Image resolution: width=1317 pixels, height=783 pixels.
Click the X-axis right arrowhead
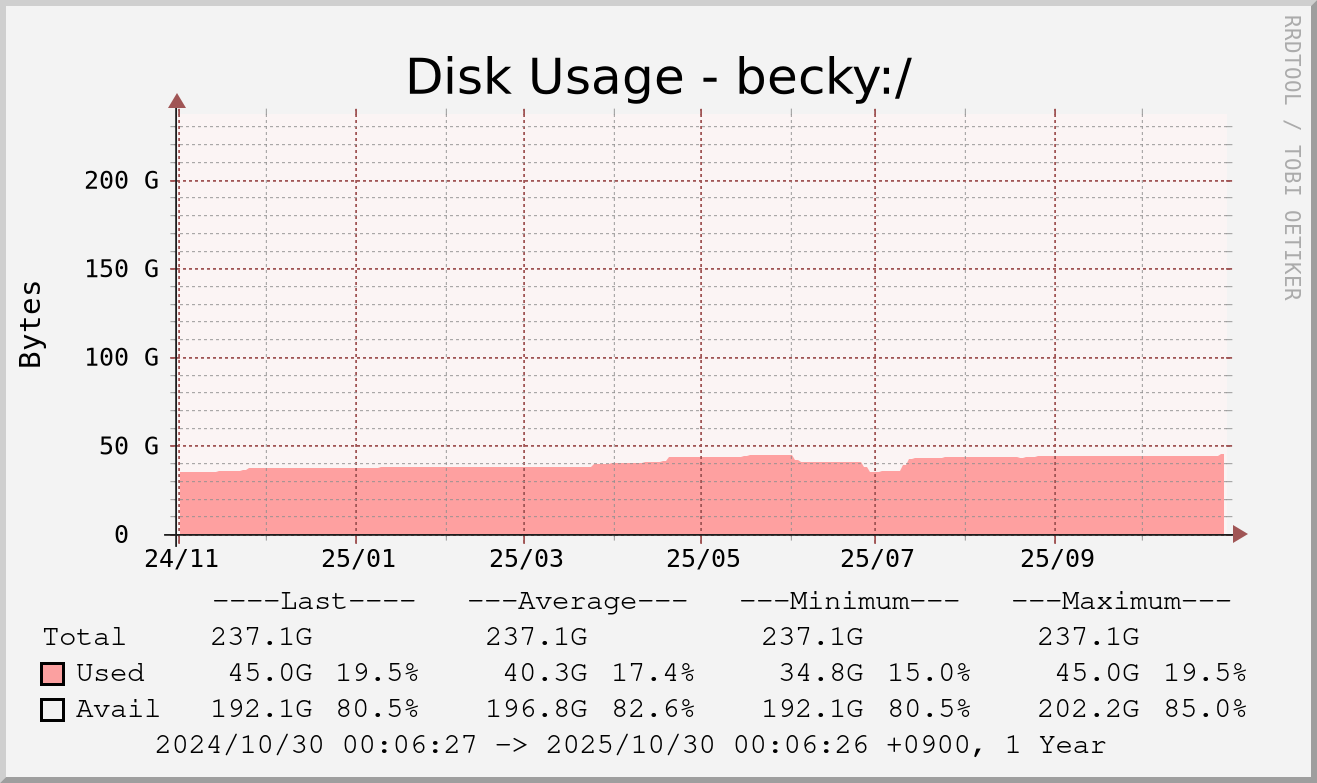click(x=1239, y=534)
